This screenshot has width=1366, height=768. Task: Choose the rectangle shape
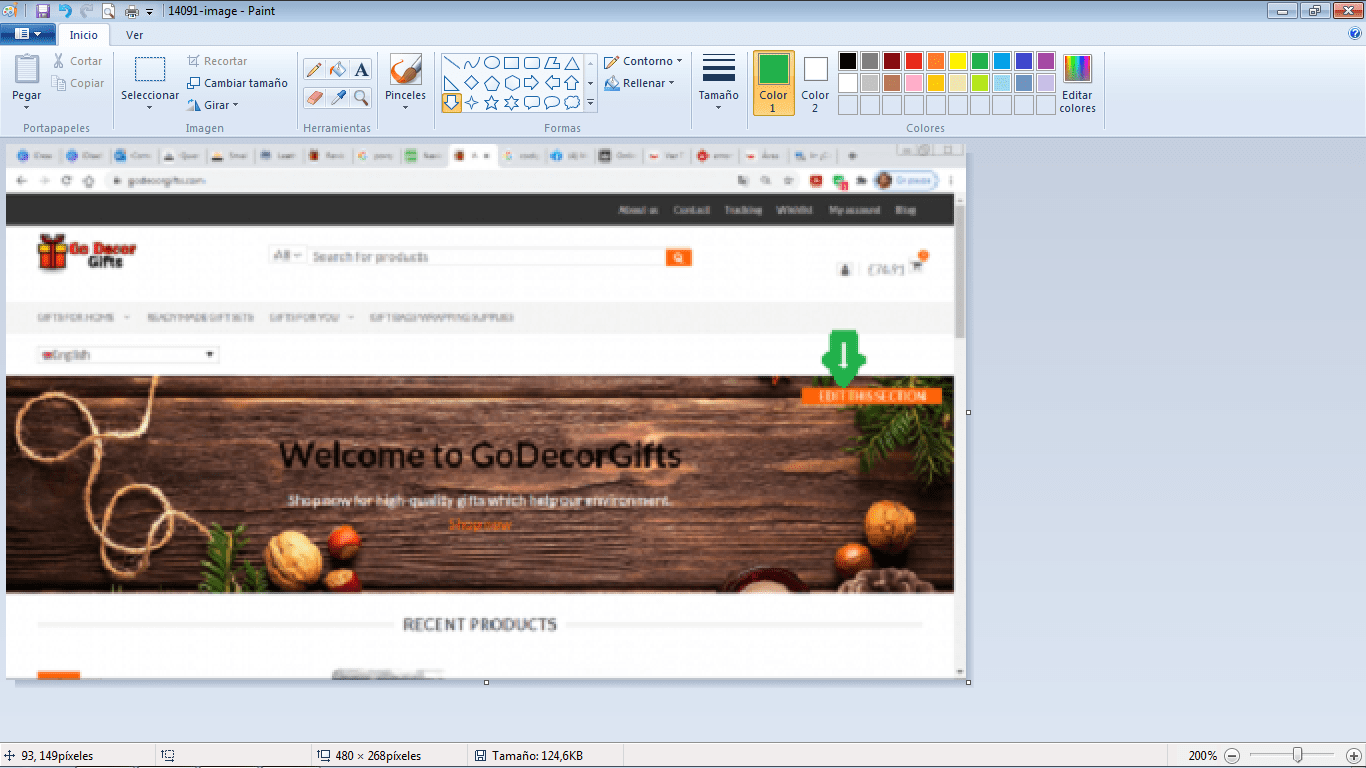pyautogui.click(x=512, y=62)
